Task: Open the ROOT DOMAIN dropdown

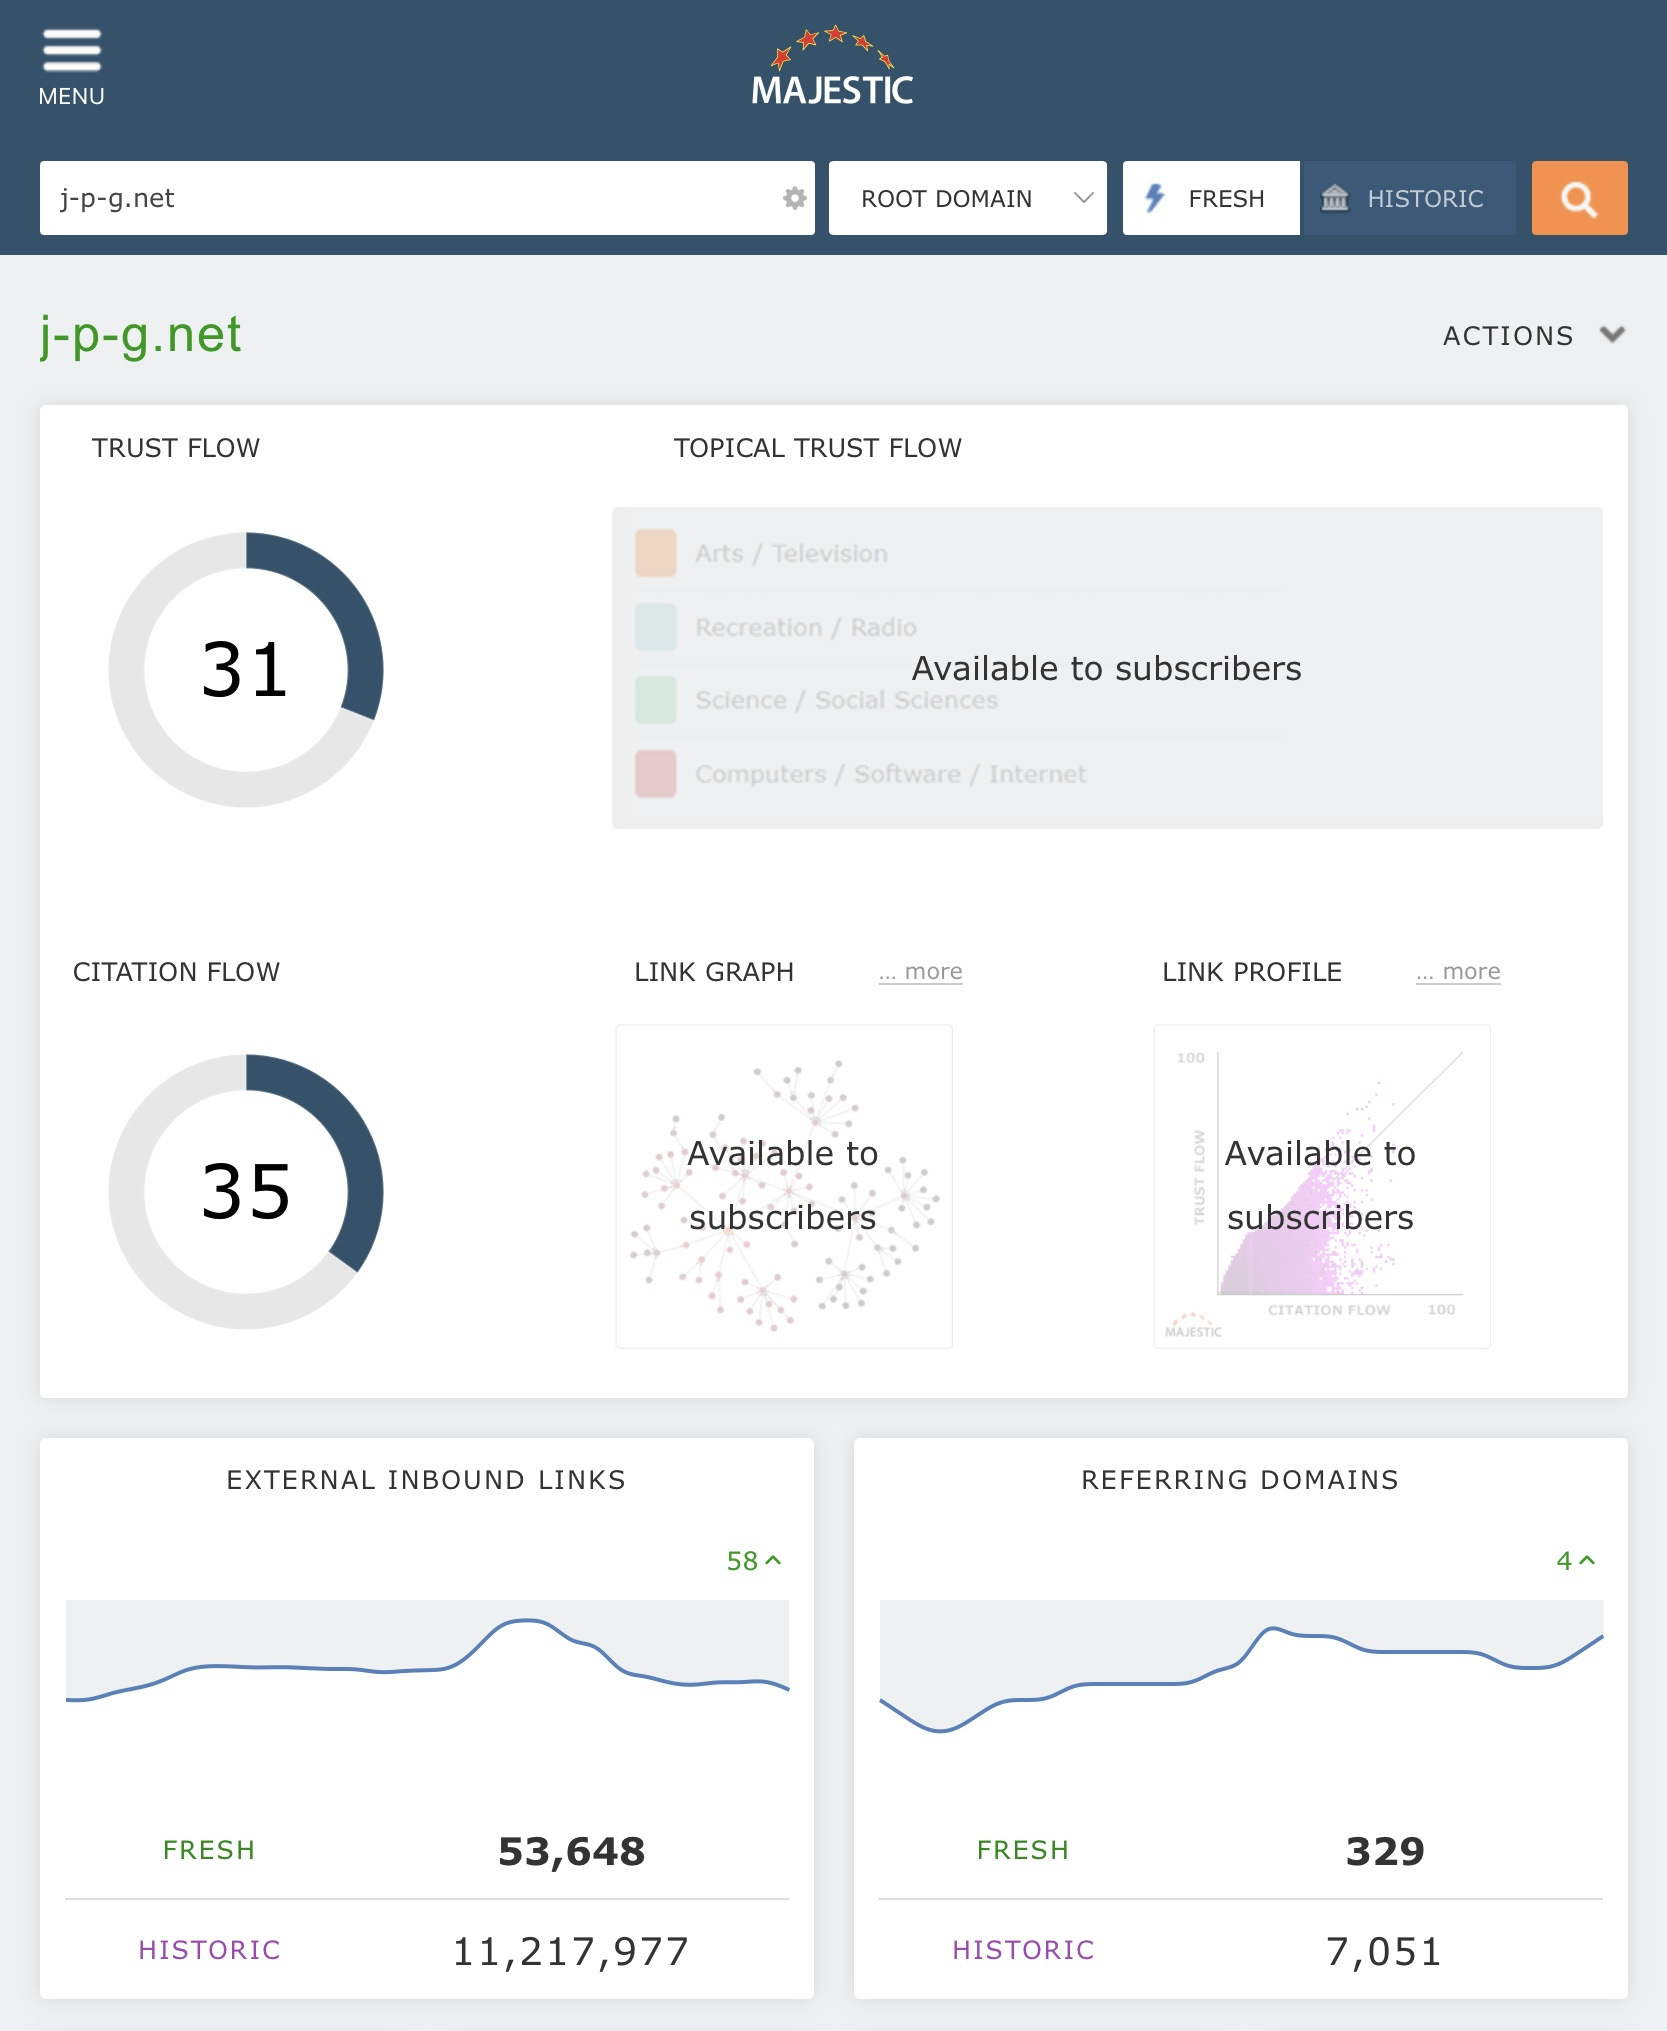Action: click(x=968, y=198)
